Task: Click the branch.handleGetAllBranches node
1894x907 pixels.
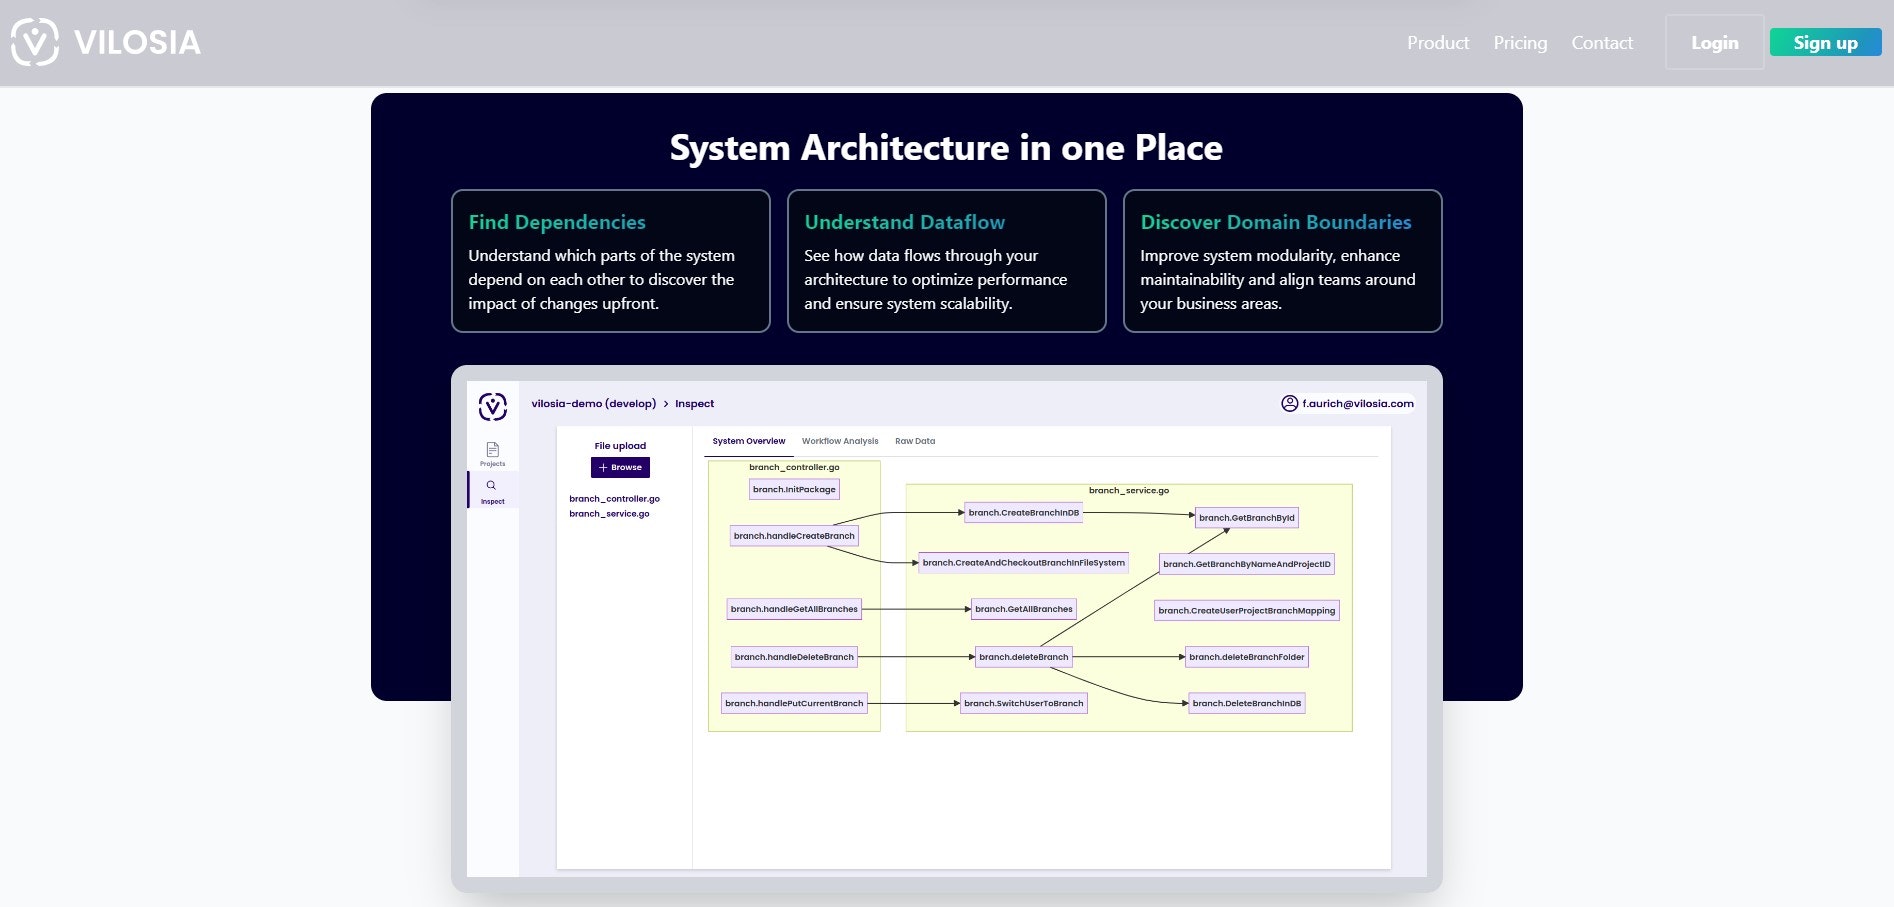Action: pos(794,609)
